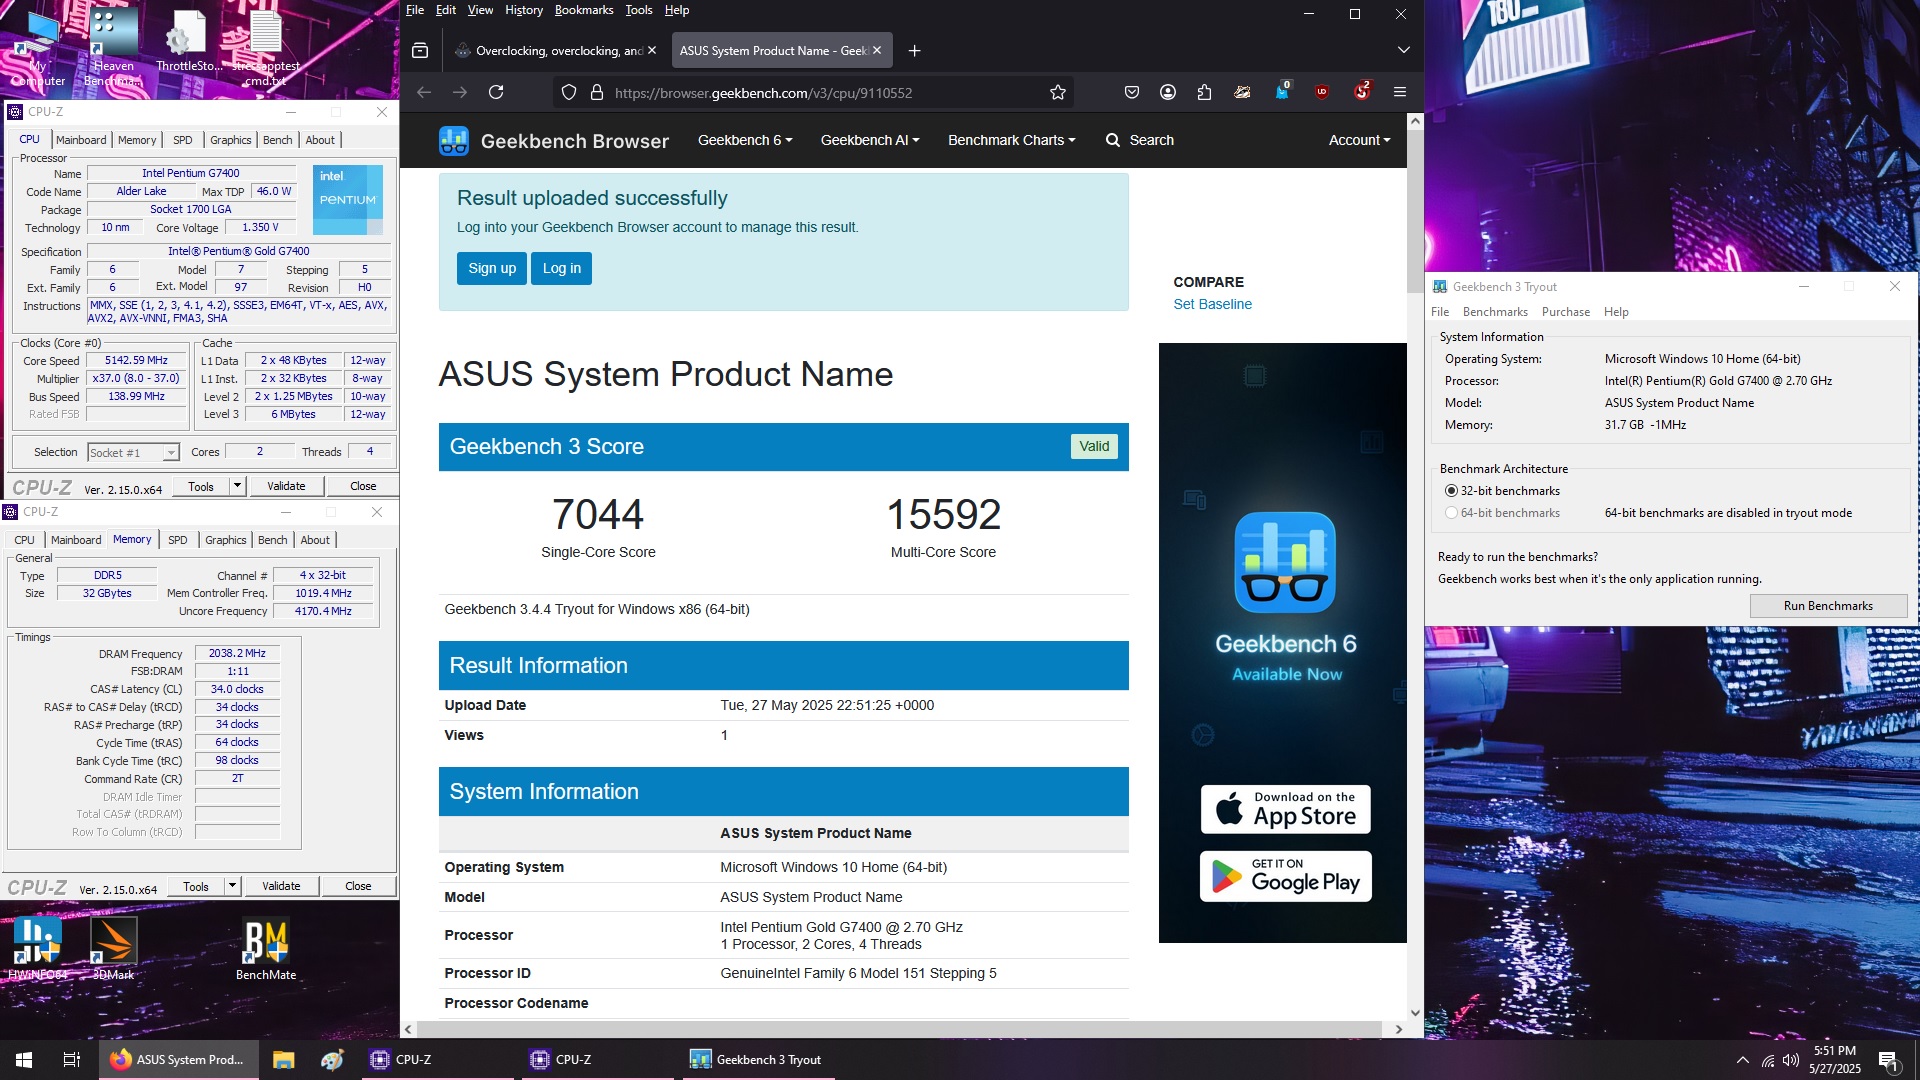This screenshot has height=1080, width=1920.
Task: Expand Geekbench AI navbar dropdown
Action: pyautogui.click(x=870, y=140)
